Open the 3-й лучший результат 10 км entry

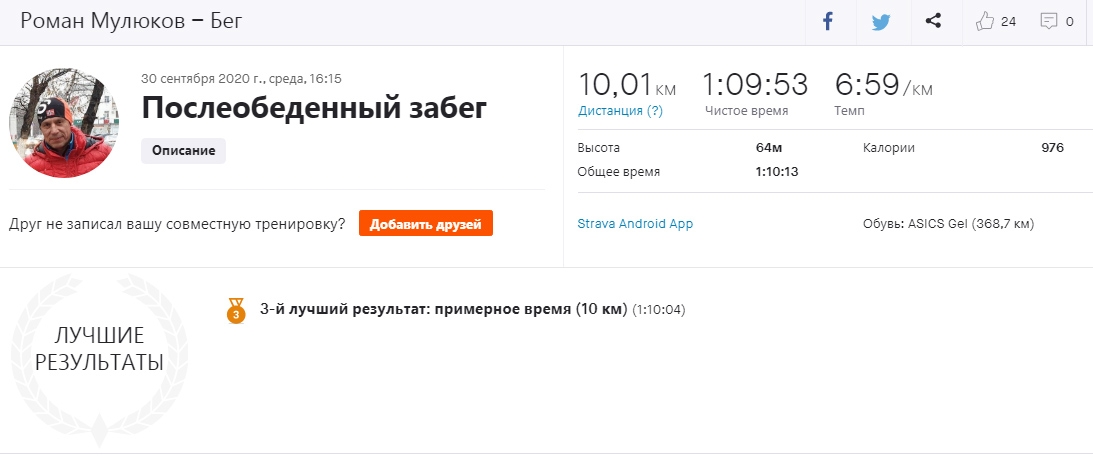coord(443,309)
